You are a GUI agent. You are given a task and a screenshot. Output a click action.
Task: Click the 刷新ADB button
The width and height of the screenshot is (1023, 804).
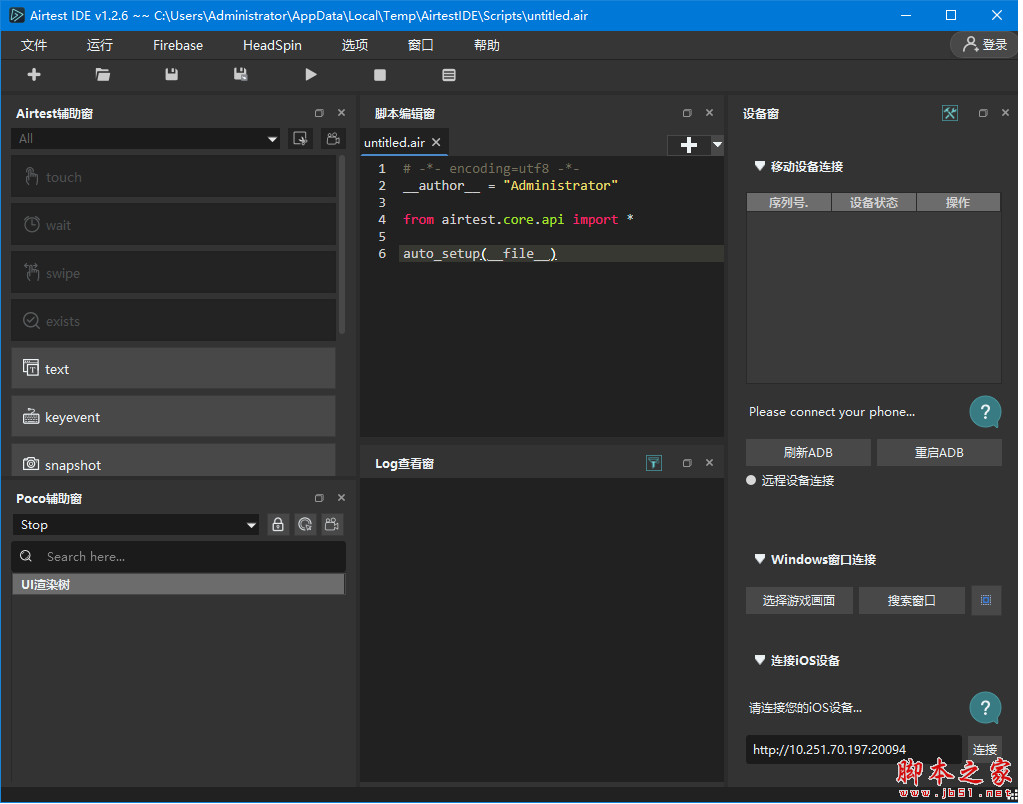click(808, 453)
